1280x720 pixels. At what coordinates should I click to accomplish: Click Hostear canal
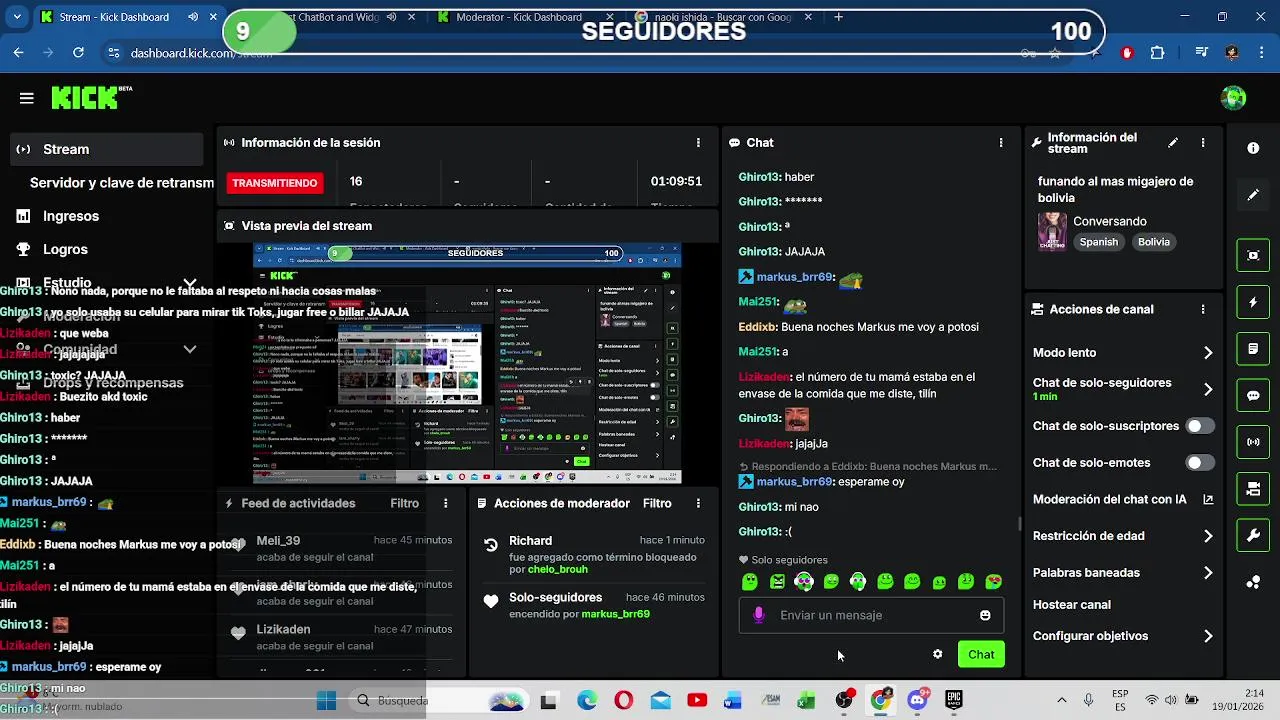coord(1072,605)
